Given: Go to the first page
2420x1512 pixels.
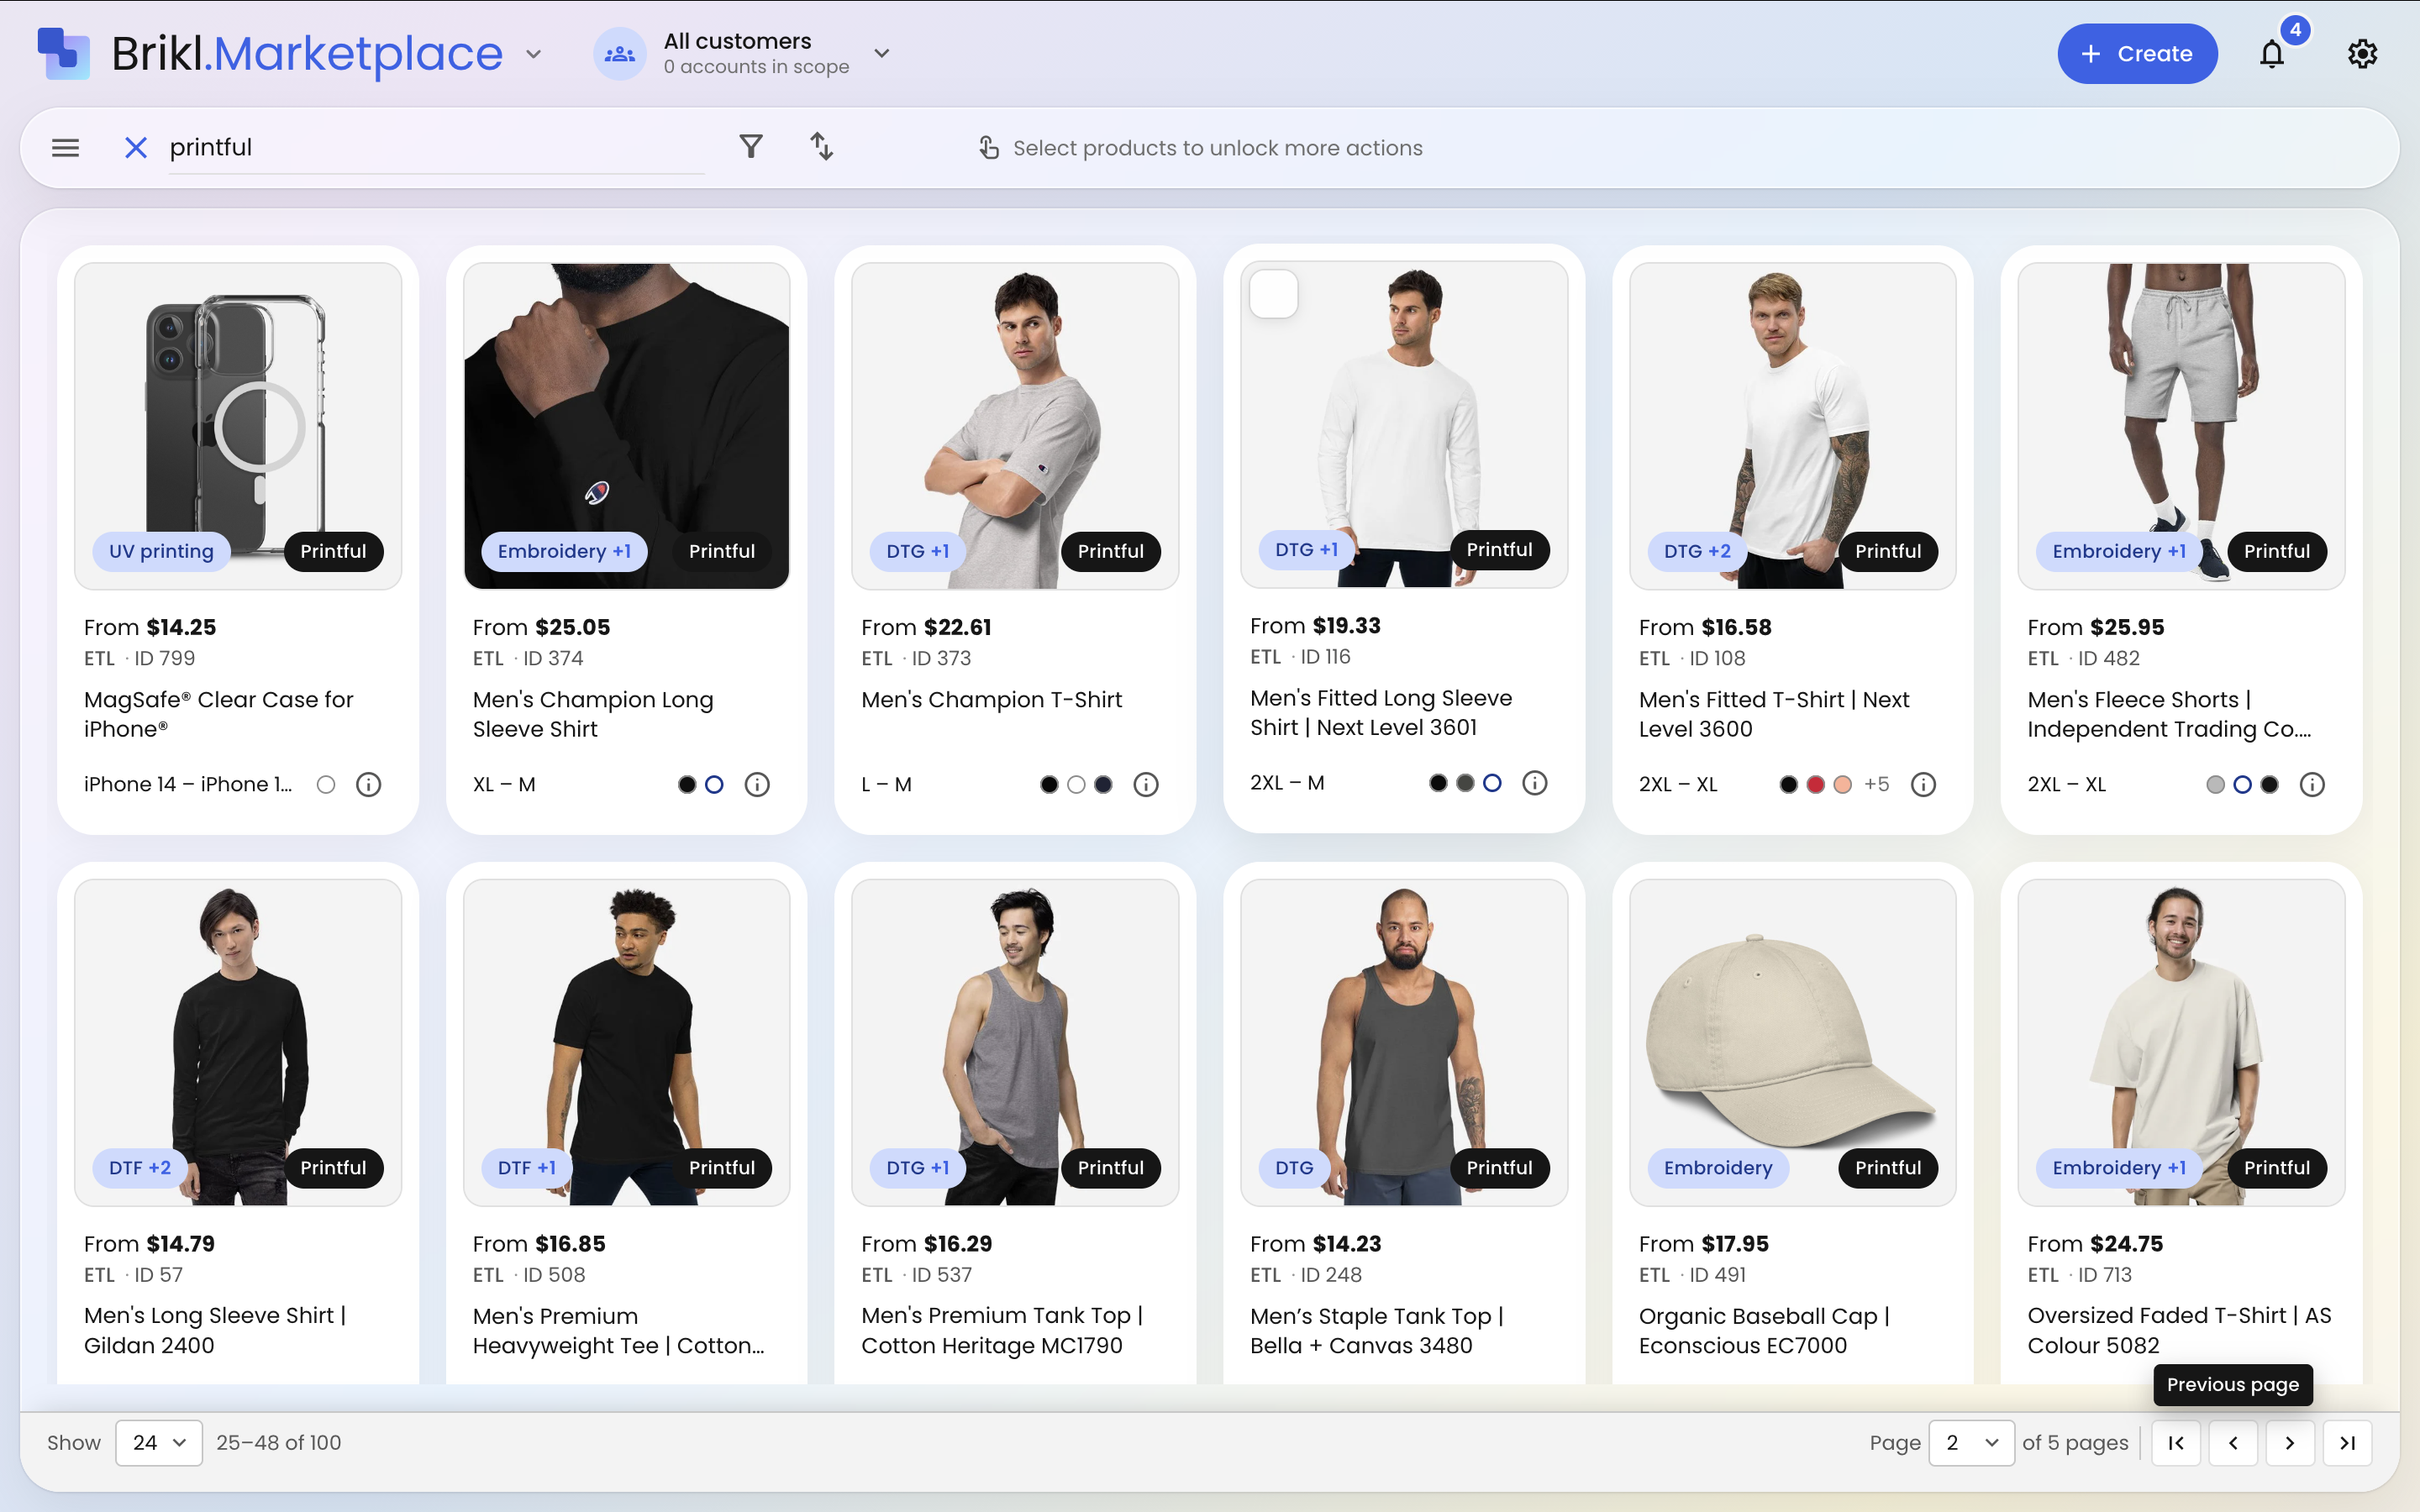Looking at the screenshot, I should coord(2176,1443).
